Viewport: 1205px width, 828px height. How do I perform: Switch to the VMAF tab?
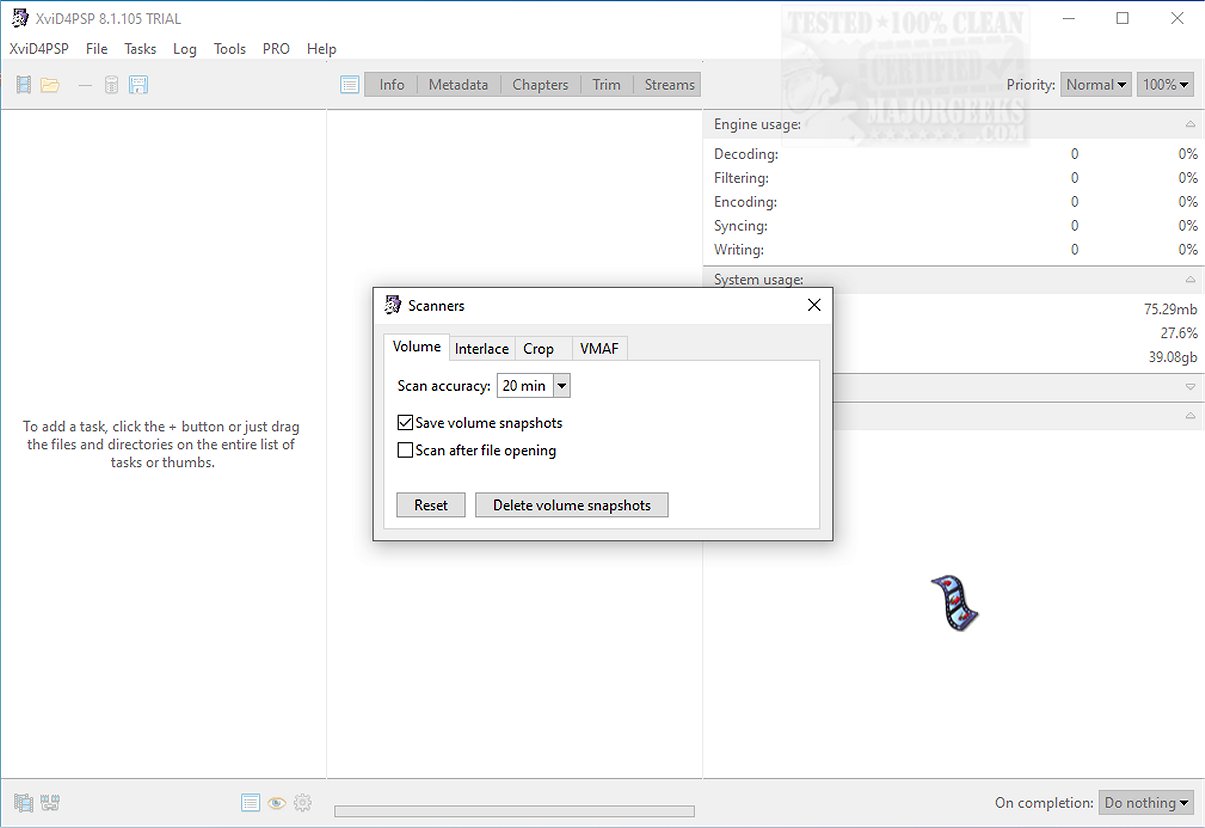(x=599, y=348)
